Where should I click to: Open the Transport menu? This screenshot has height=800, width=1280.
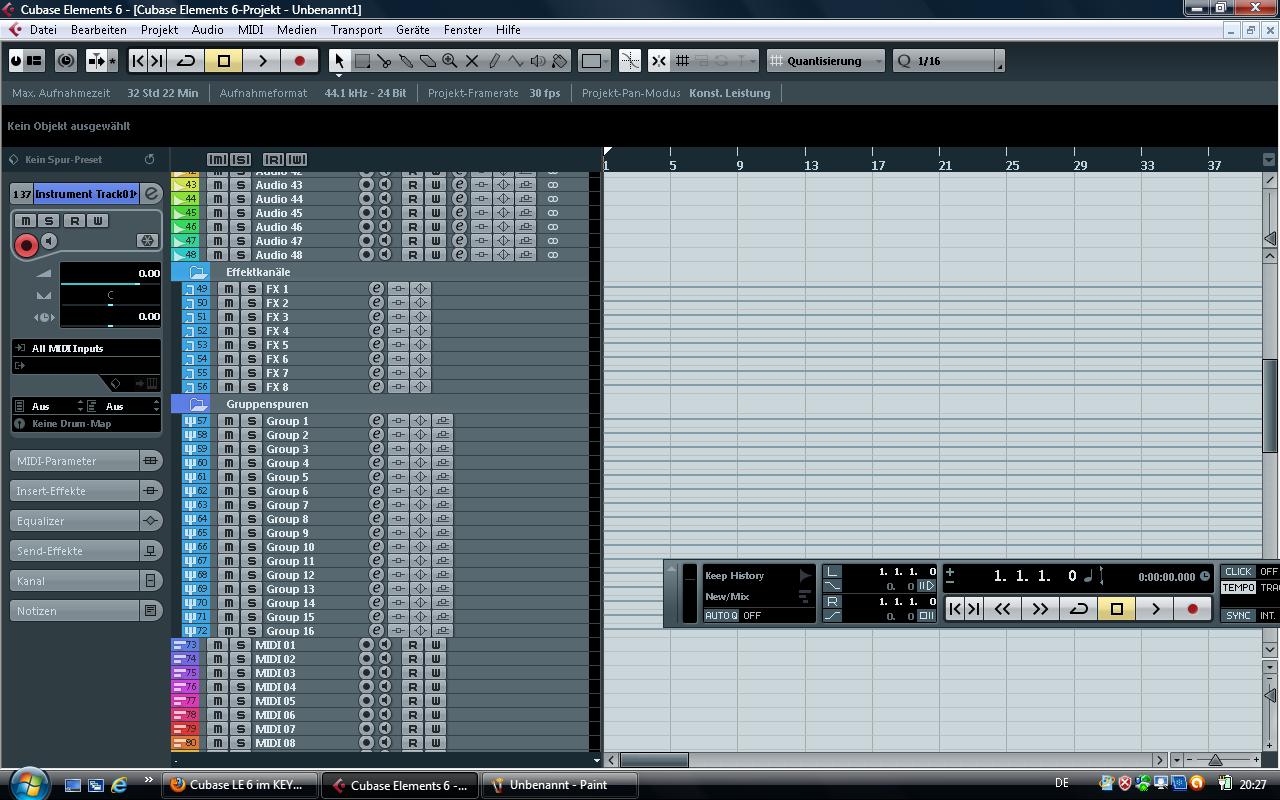pos(356,30)
